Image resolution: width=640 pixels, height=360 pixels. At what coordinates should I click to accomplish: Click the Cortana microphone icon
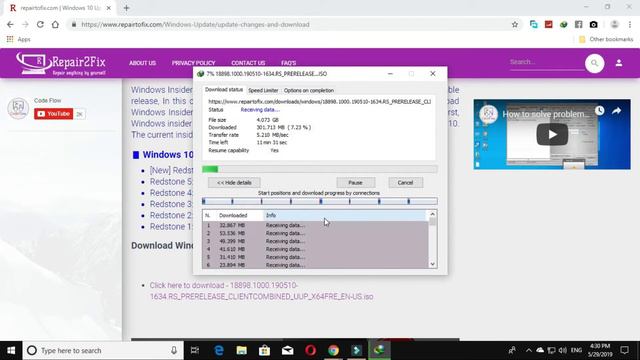(x=174, y=350)
